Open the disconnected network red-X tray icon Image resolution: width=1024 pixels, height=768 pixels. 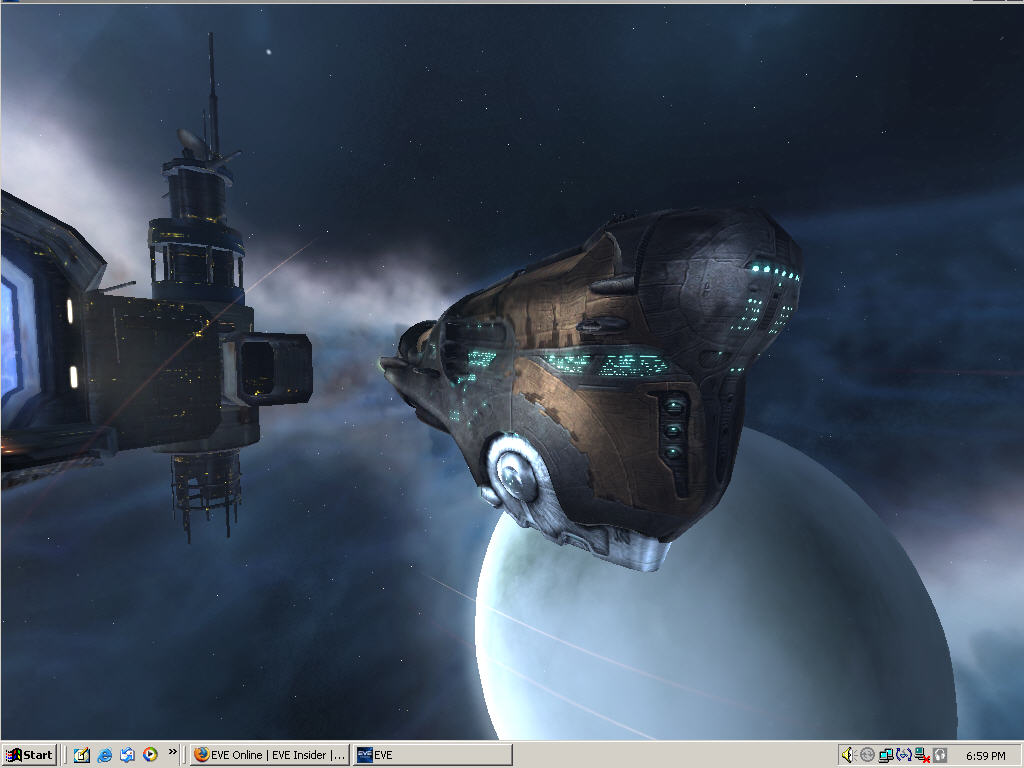(x=922, y=755)
